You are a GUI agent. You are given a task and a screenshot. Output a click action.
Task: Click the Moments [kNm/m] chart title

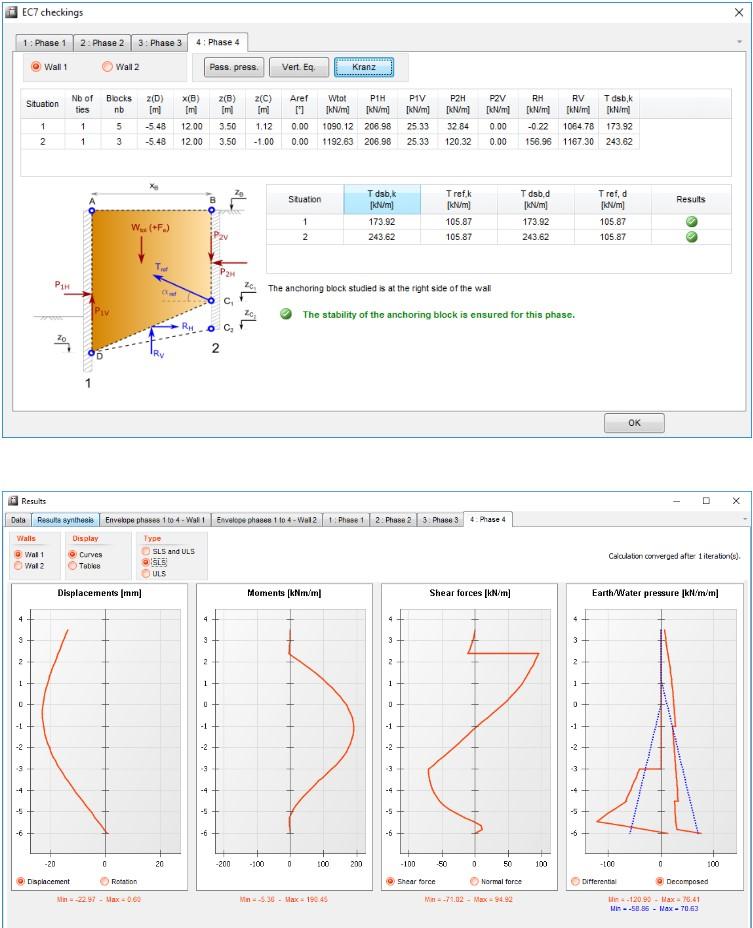pyautogui.click(x=284, y=592)
